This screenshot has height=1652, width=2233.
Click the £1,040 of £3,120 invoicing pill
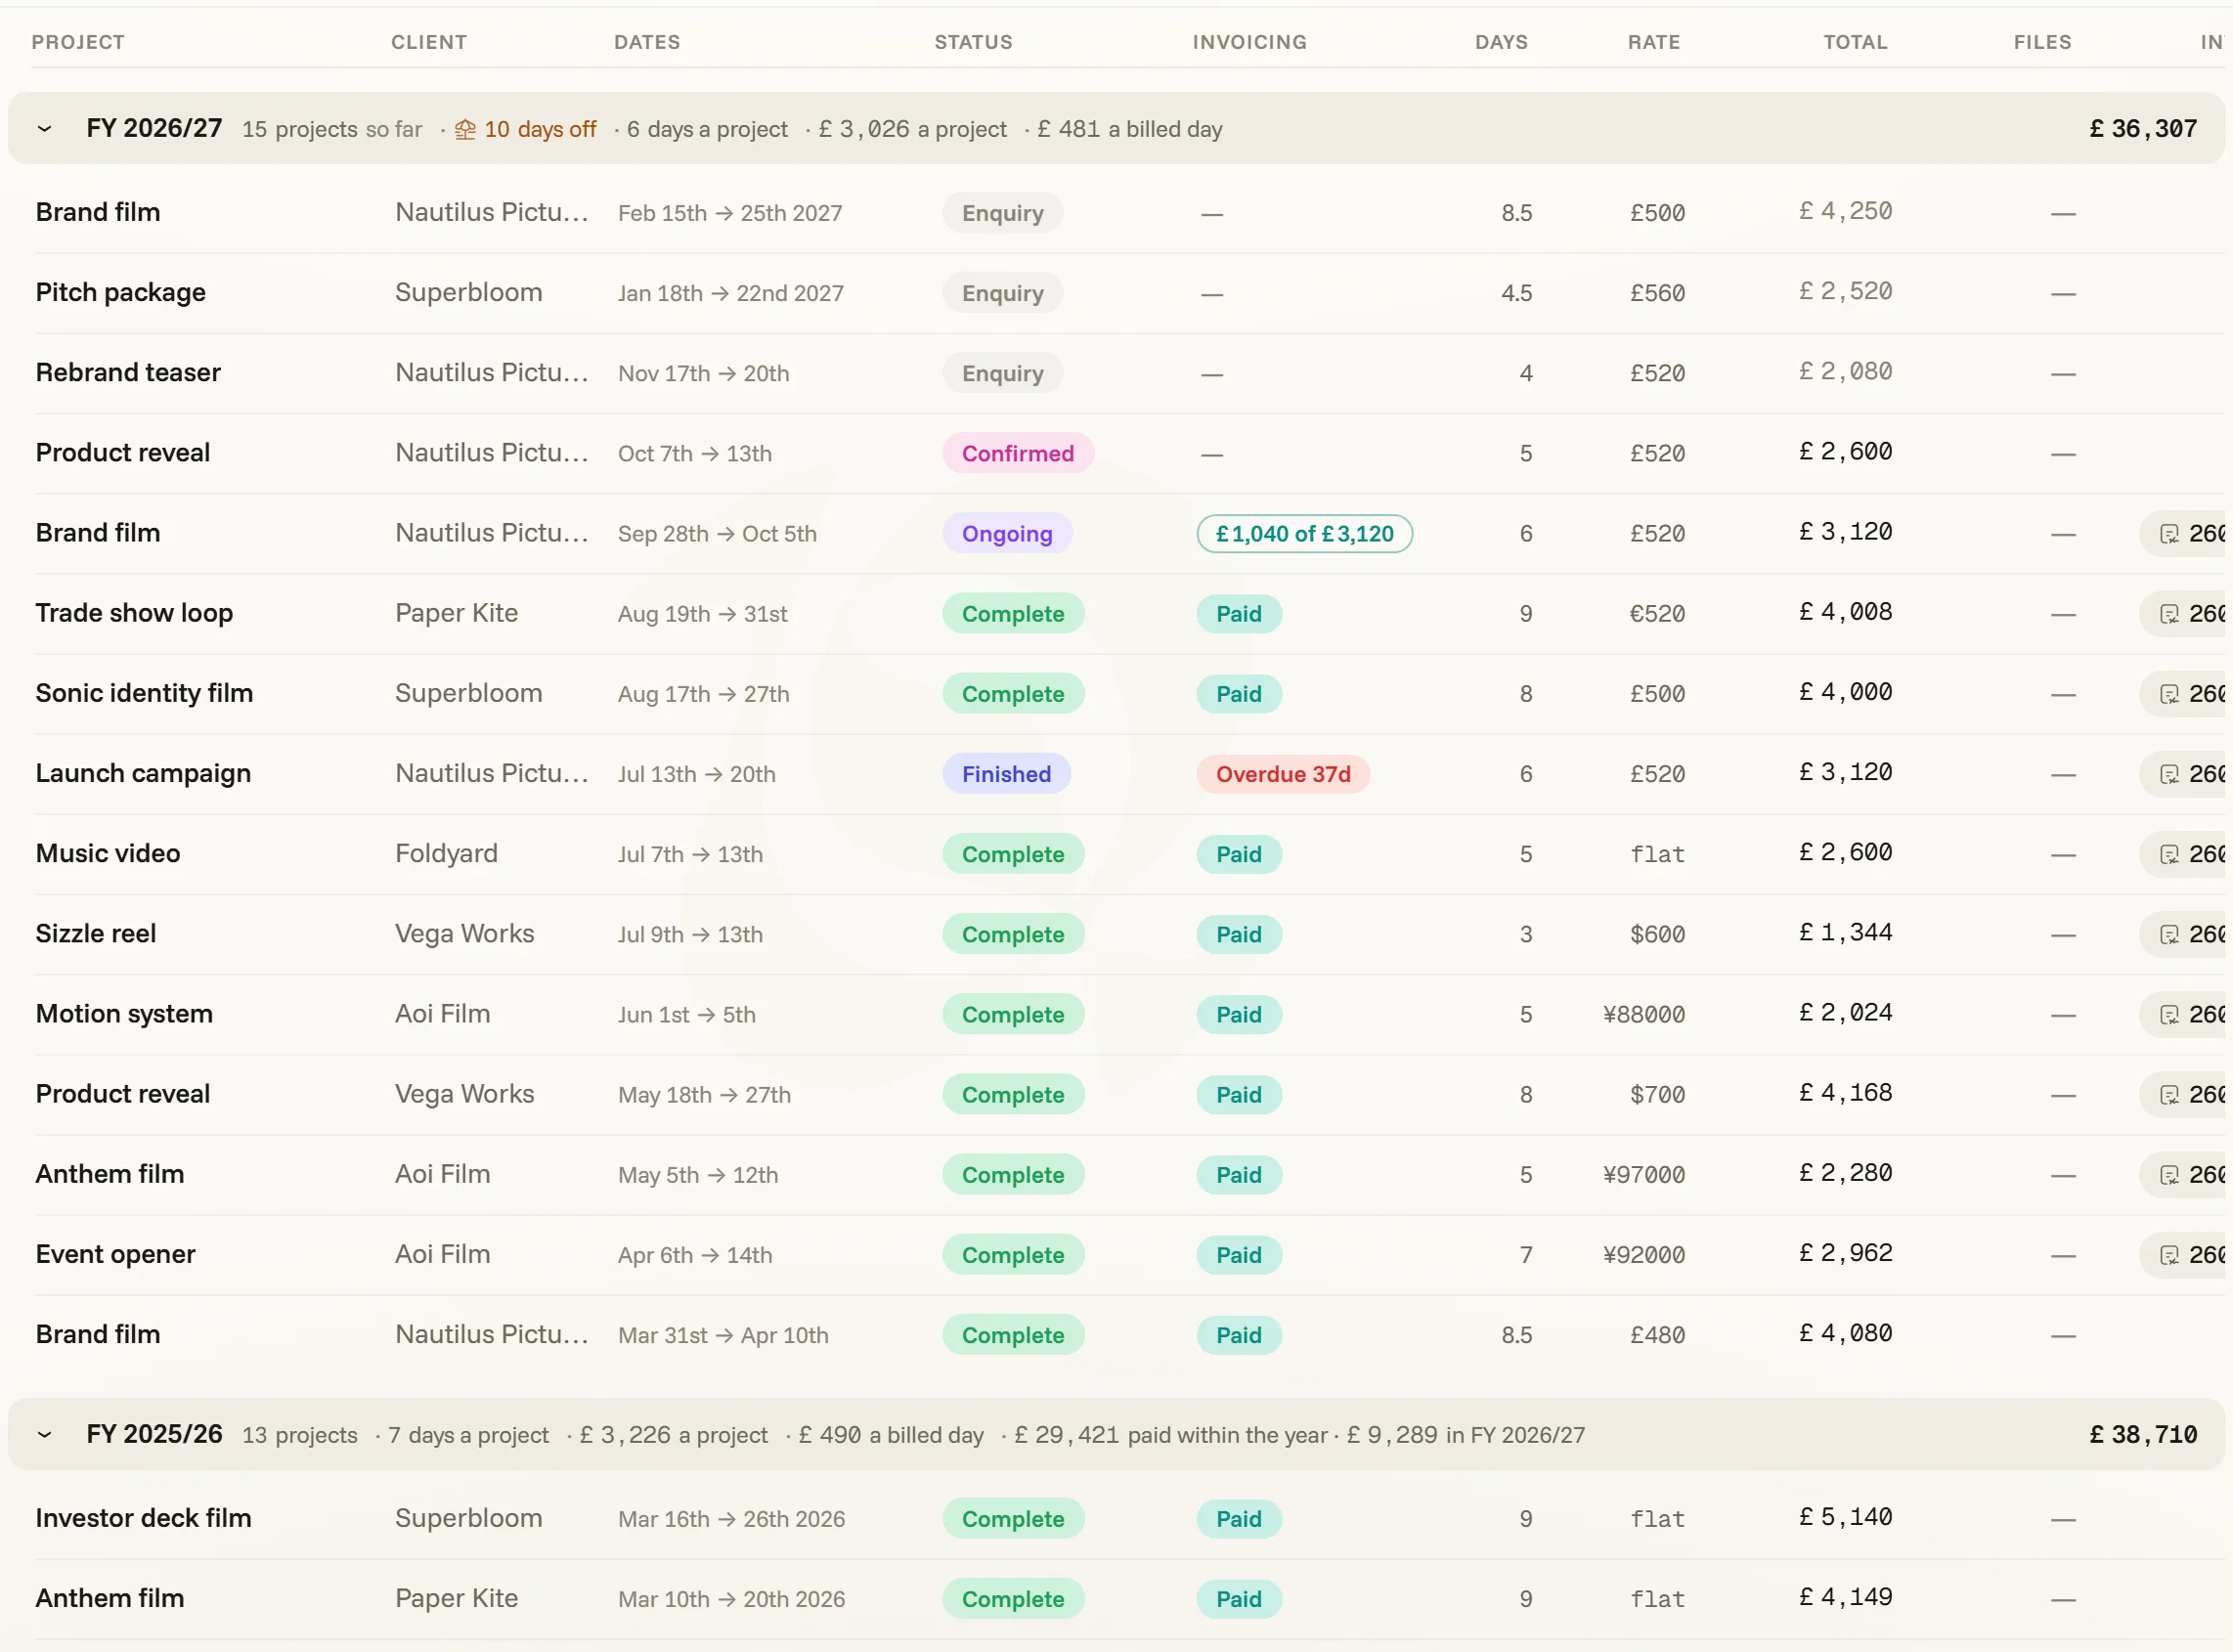point(1304,534)
